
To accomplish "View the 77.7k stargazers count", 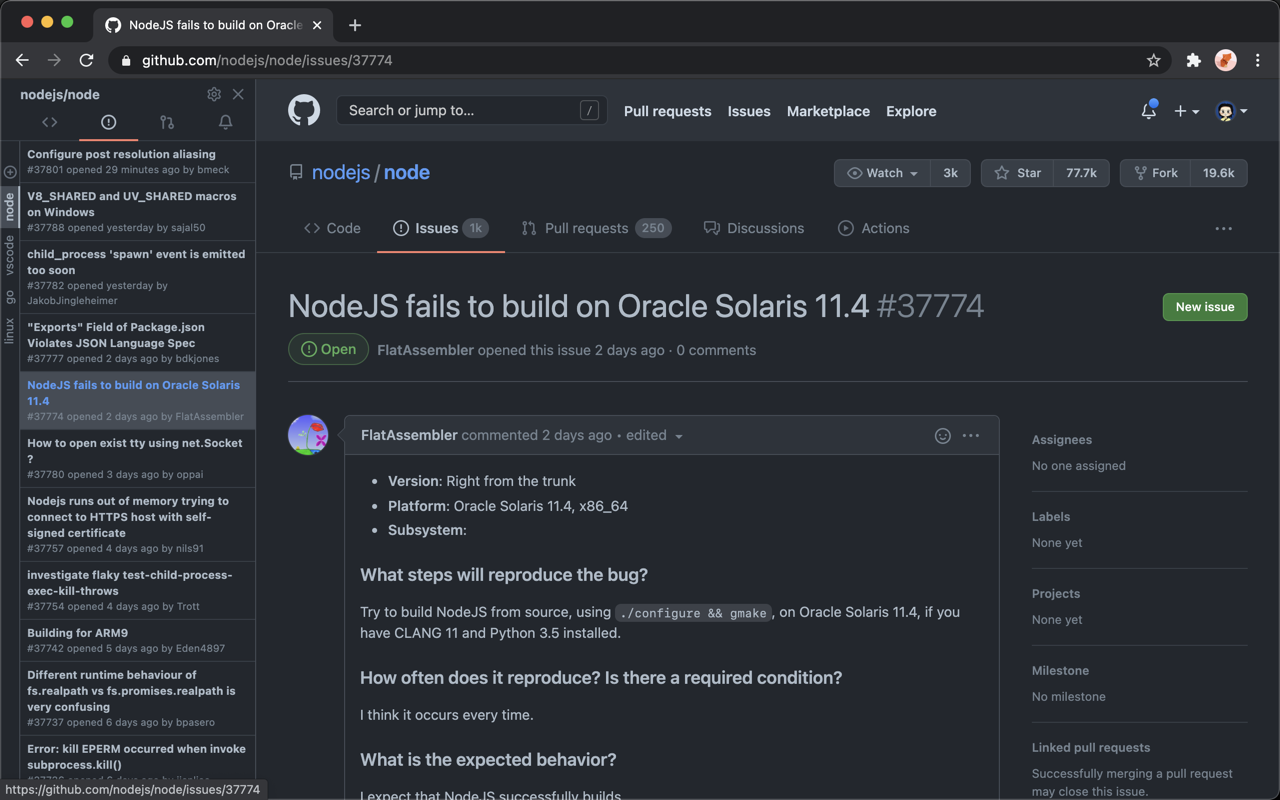I will tap(1081, 173).
